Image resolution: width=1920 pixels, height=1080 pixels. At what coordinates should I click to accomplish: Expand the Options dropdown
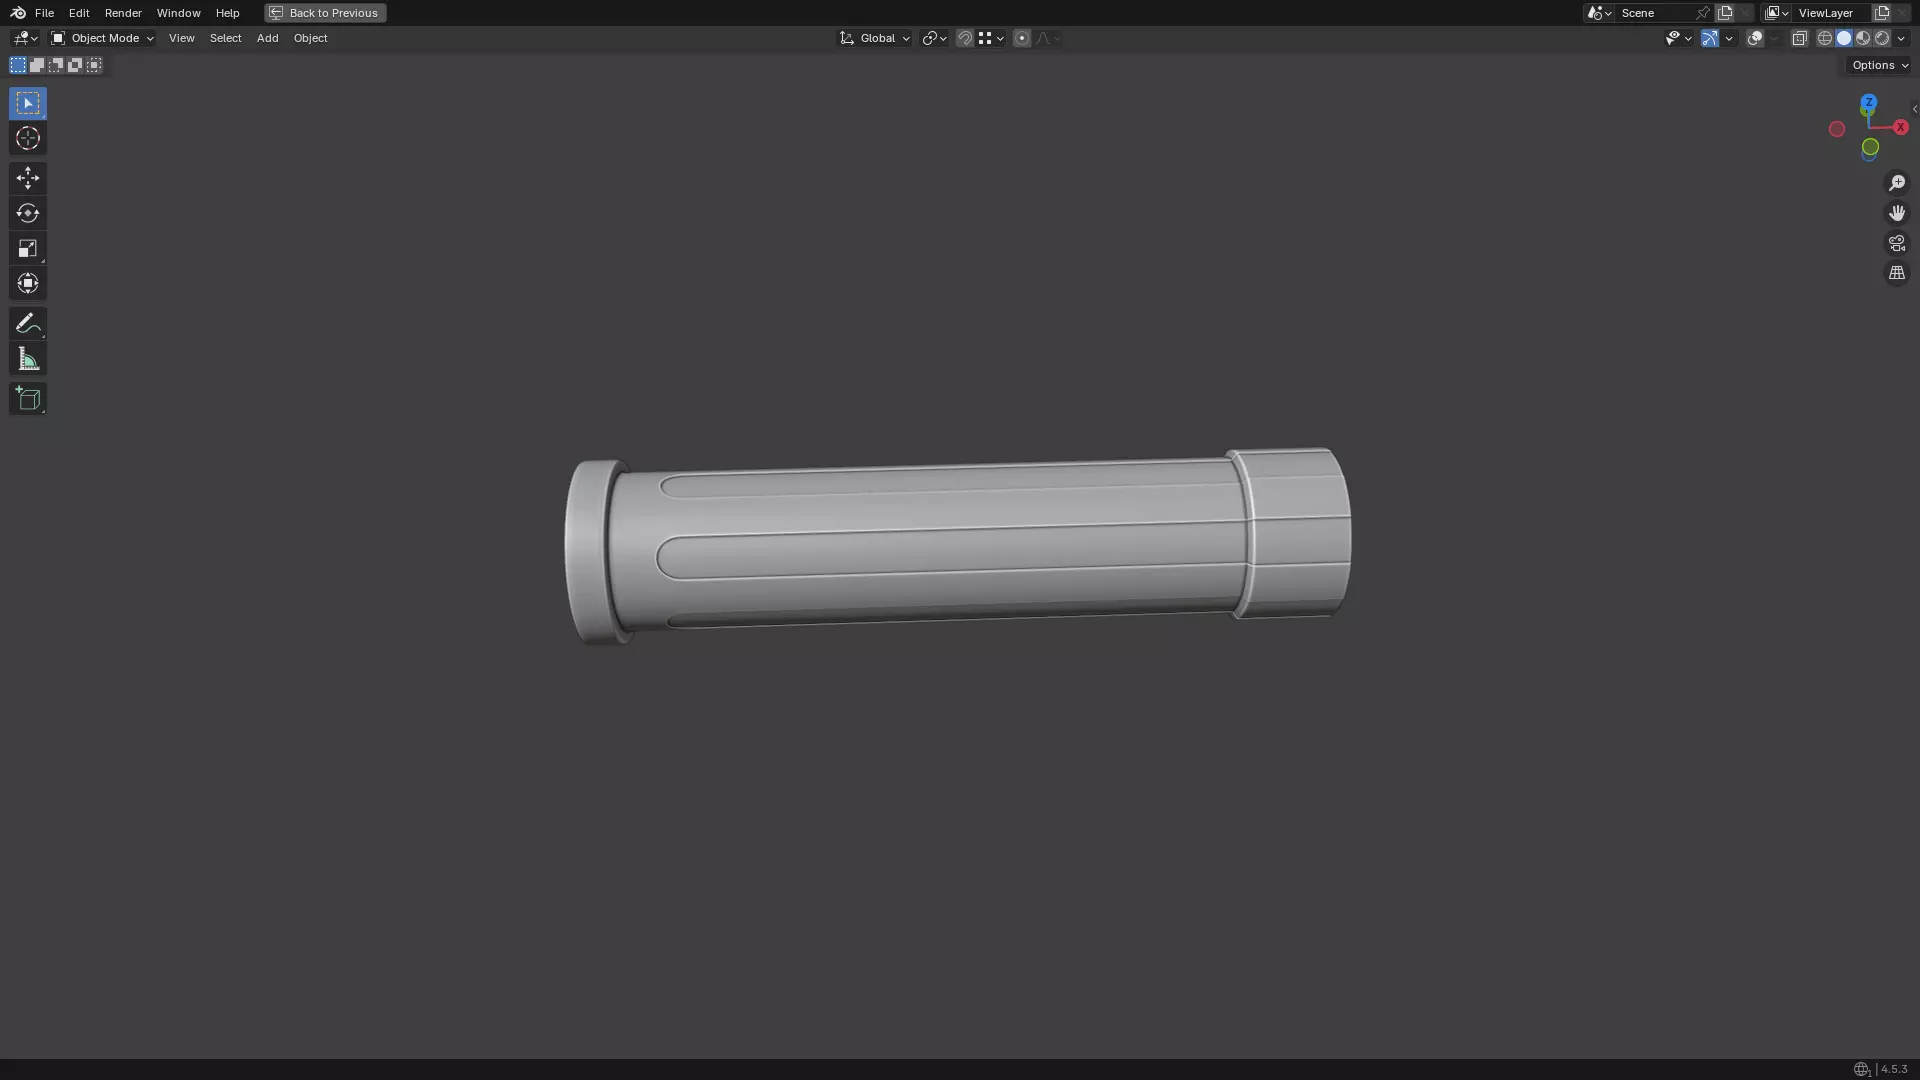[1879, 65]
